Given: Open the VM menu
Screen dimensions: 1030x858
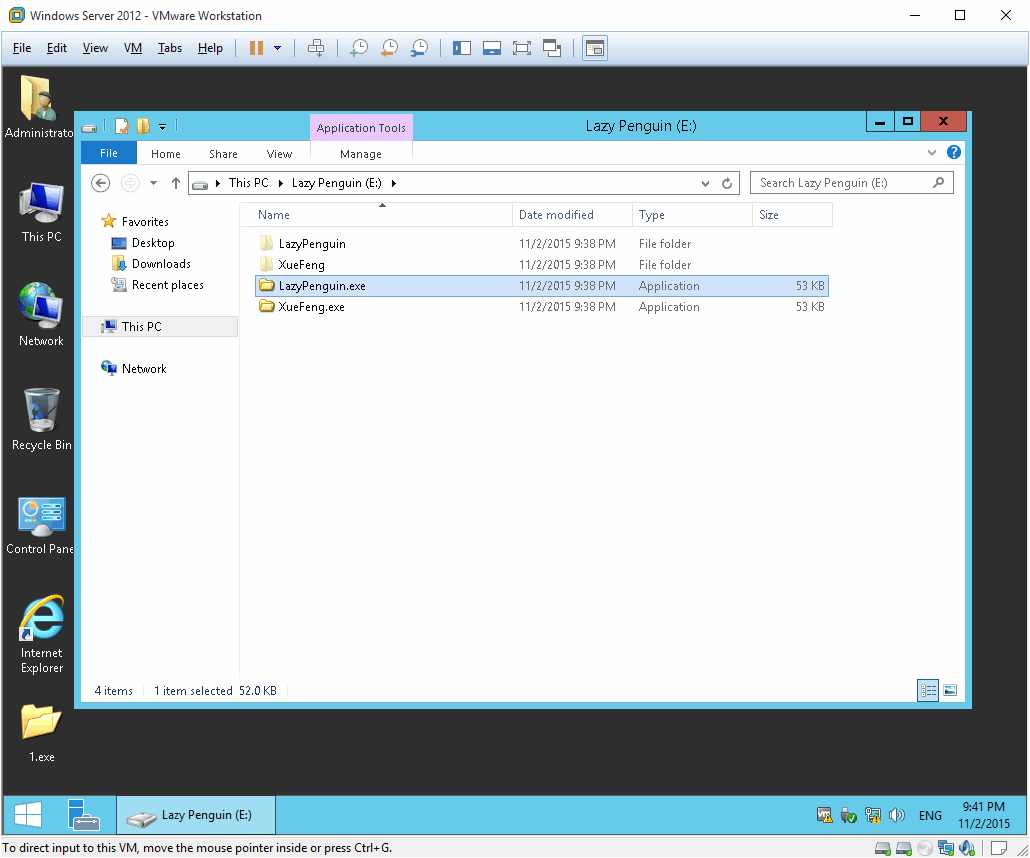Looking at the screenshot, I should click(133, 48).
